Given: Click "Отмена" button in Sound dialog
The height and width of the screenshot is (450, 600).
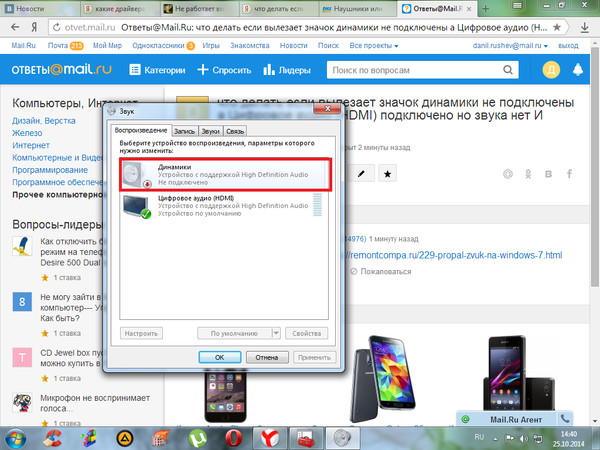Looking at the screenshot, I should pyautogui.click(x=267, y=357).
